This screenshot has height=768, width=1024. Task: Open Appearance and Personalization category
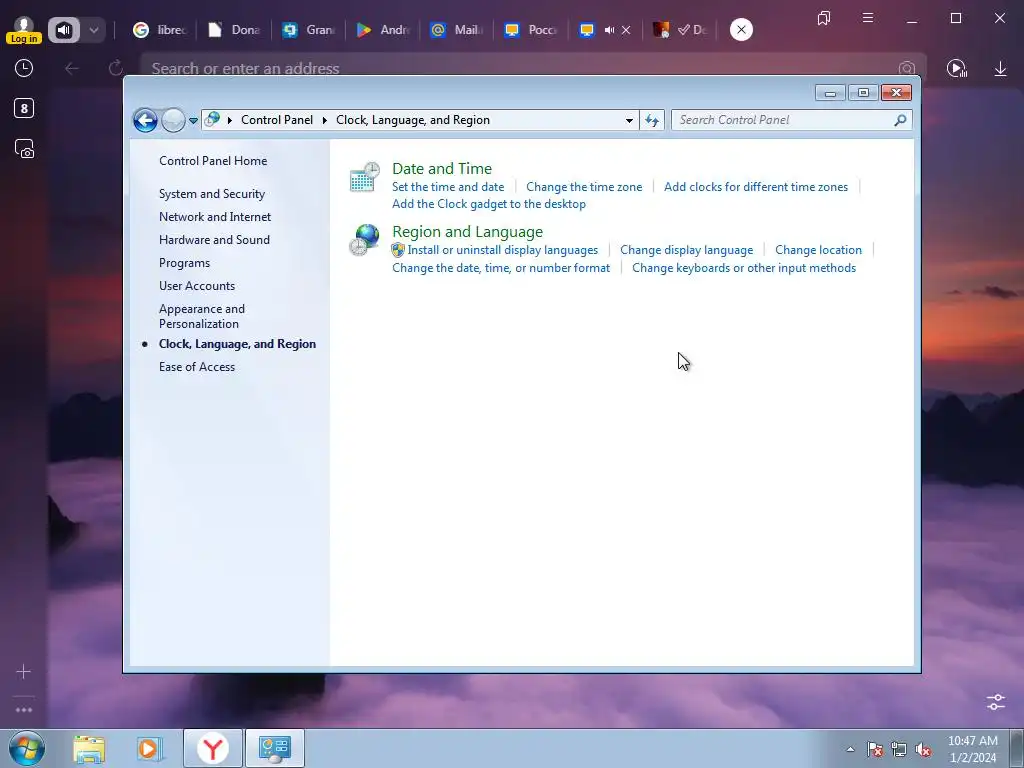(x=202, y=316)
